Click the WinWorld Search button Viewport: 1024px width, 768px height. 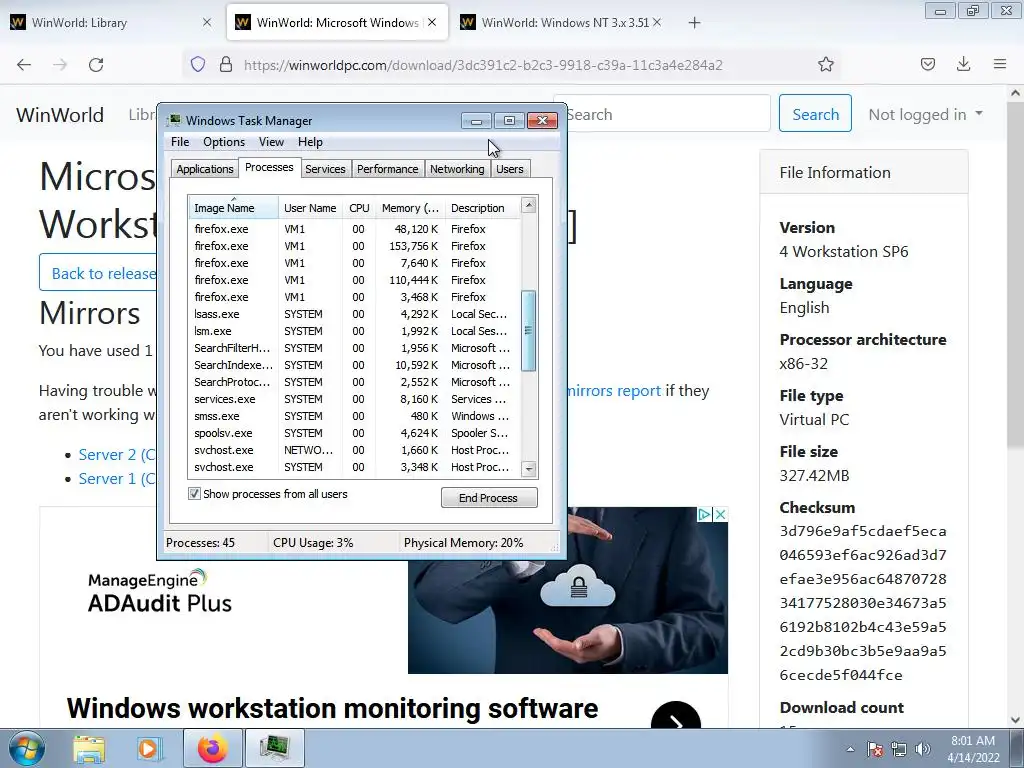point(815,113)
